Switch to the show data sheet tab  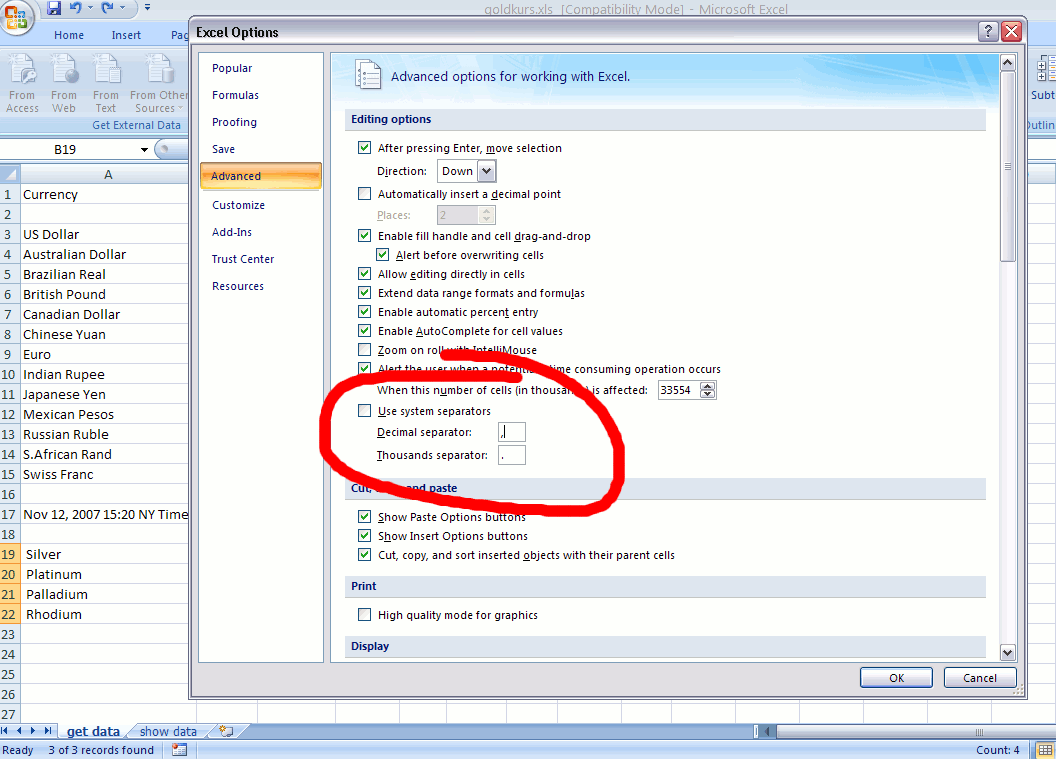click(168, 731)
